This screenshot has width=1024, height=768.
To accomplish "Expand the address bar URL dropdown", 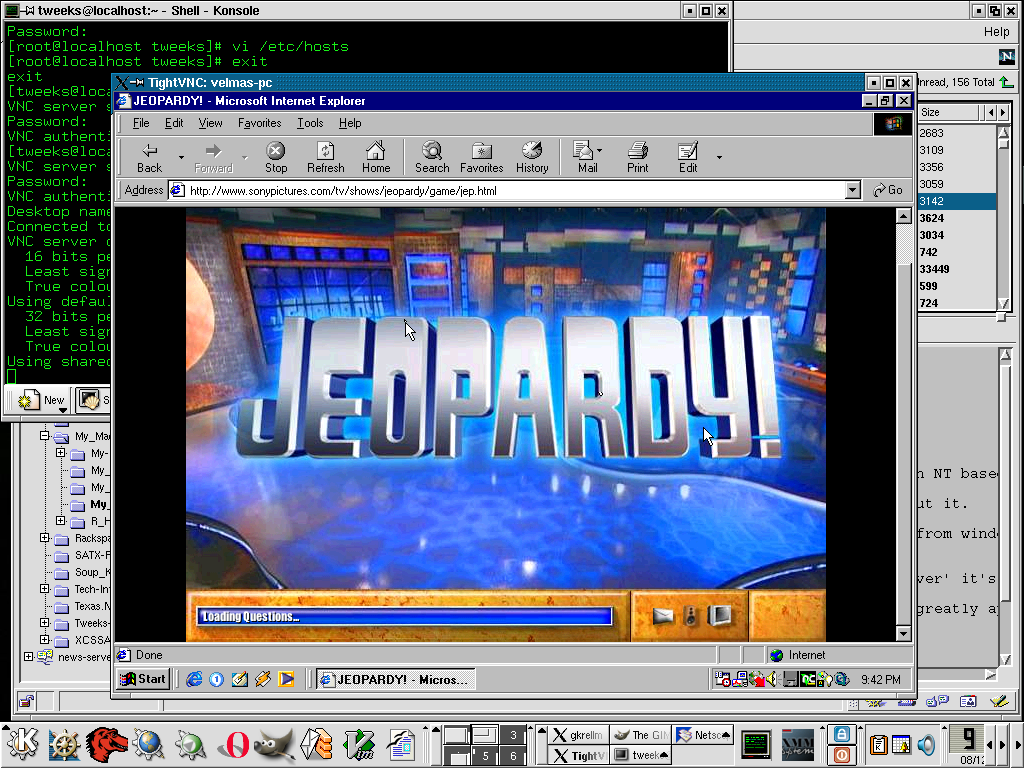I will click(852, 191).
